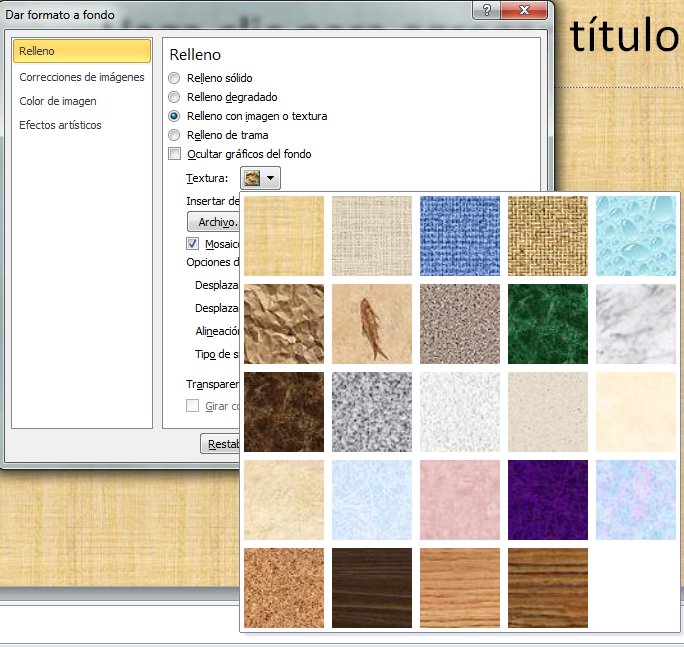The image size is (684, 647).
Task: Select the papyrus texture swatch
Action: 284,236
